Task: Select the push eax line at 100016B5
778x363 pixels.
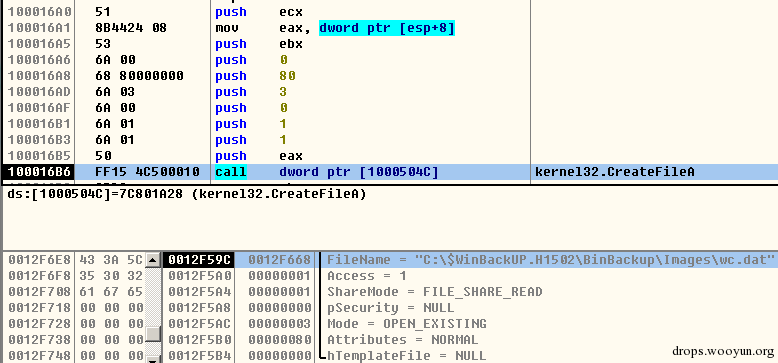Action: [390, 156]
